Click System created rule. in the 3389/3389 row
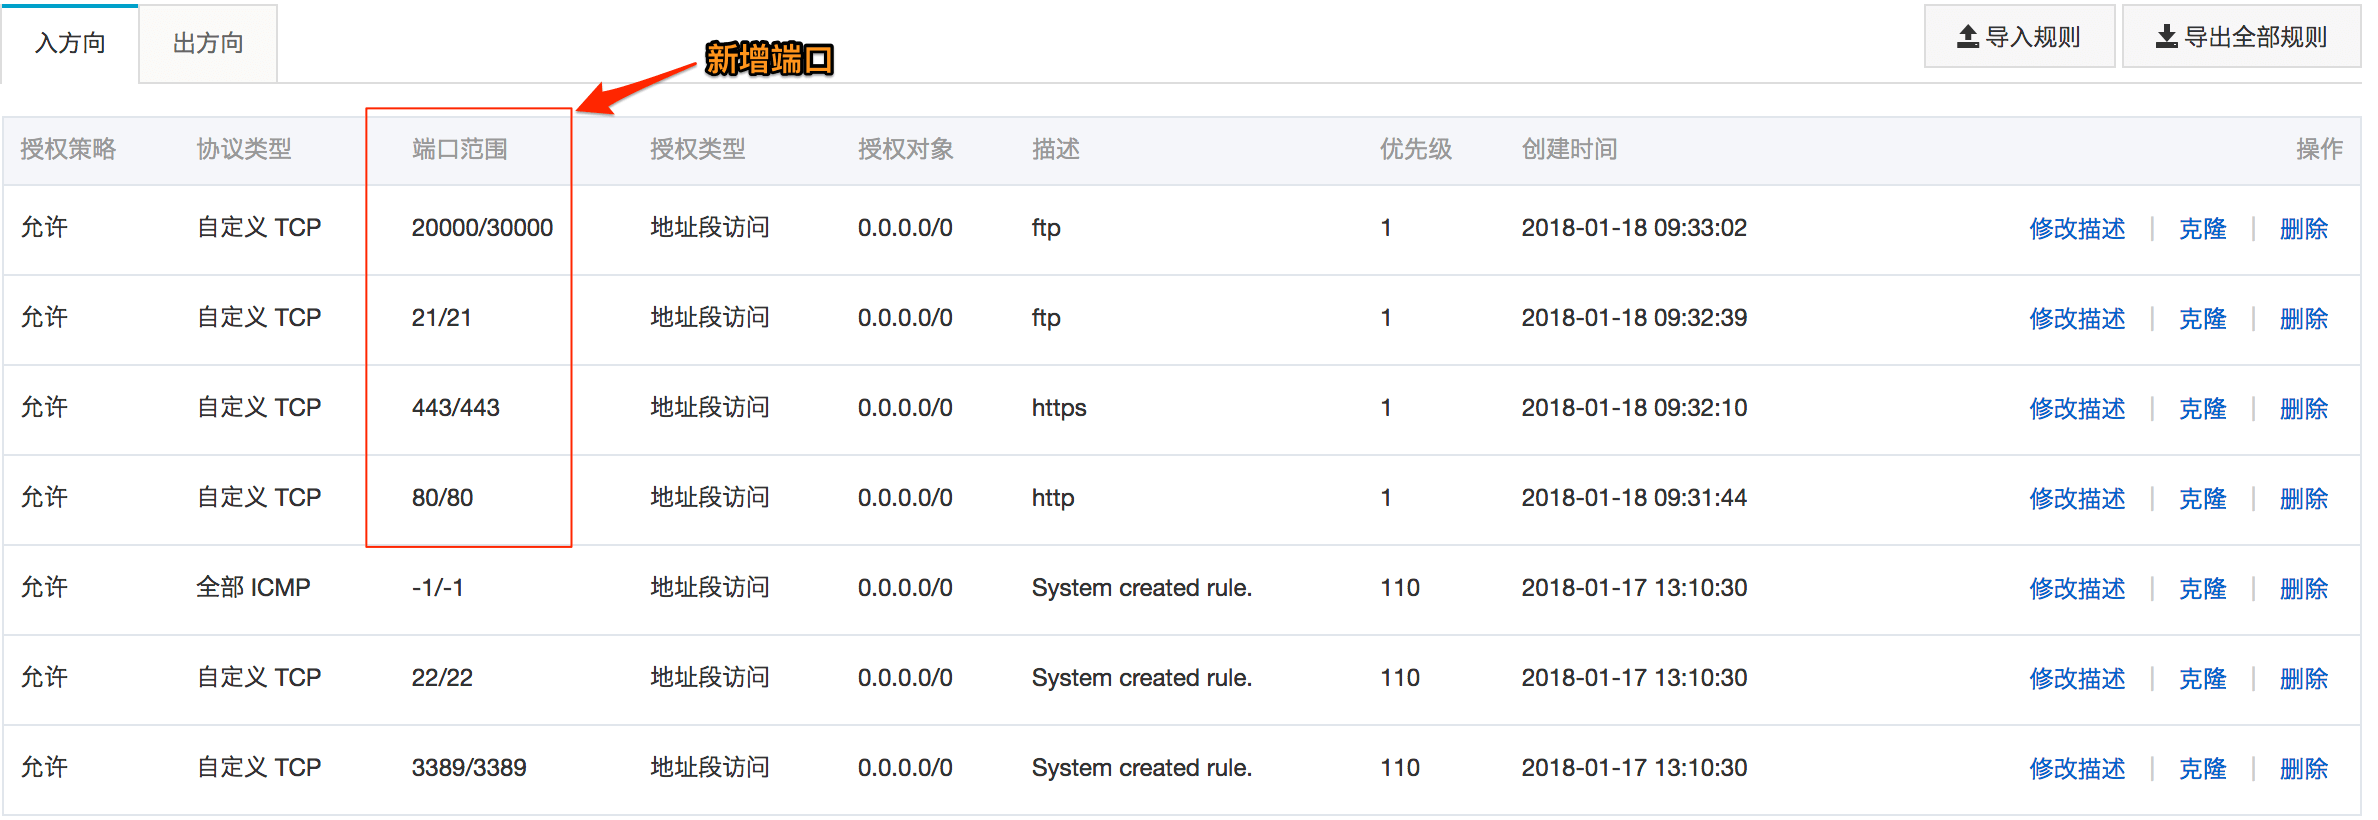This screenshot has height=820, width=2378. pyautogui.click(x=1142, y=768)
